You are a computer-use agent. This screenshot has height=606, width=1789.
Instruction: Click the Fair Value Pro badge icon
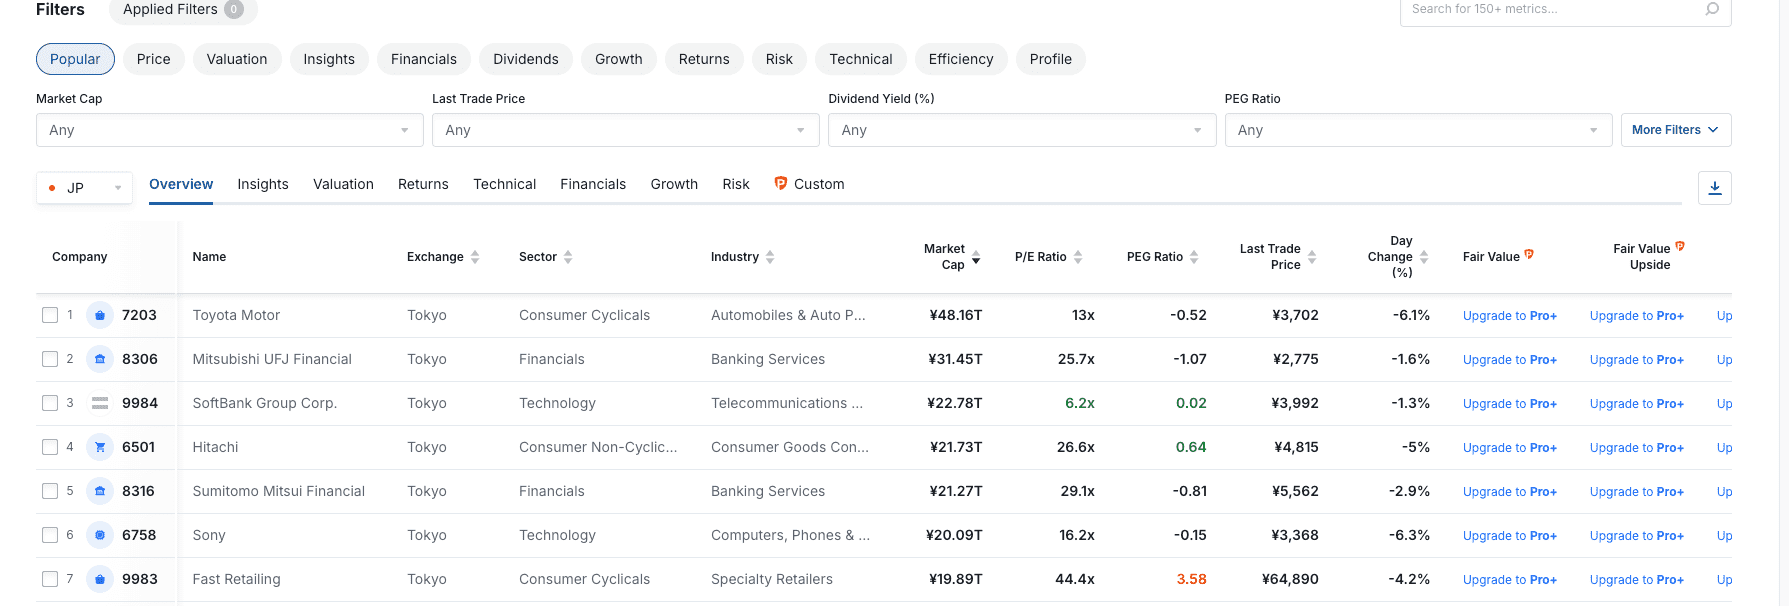tap(1529, 255)
